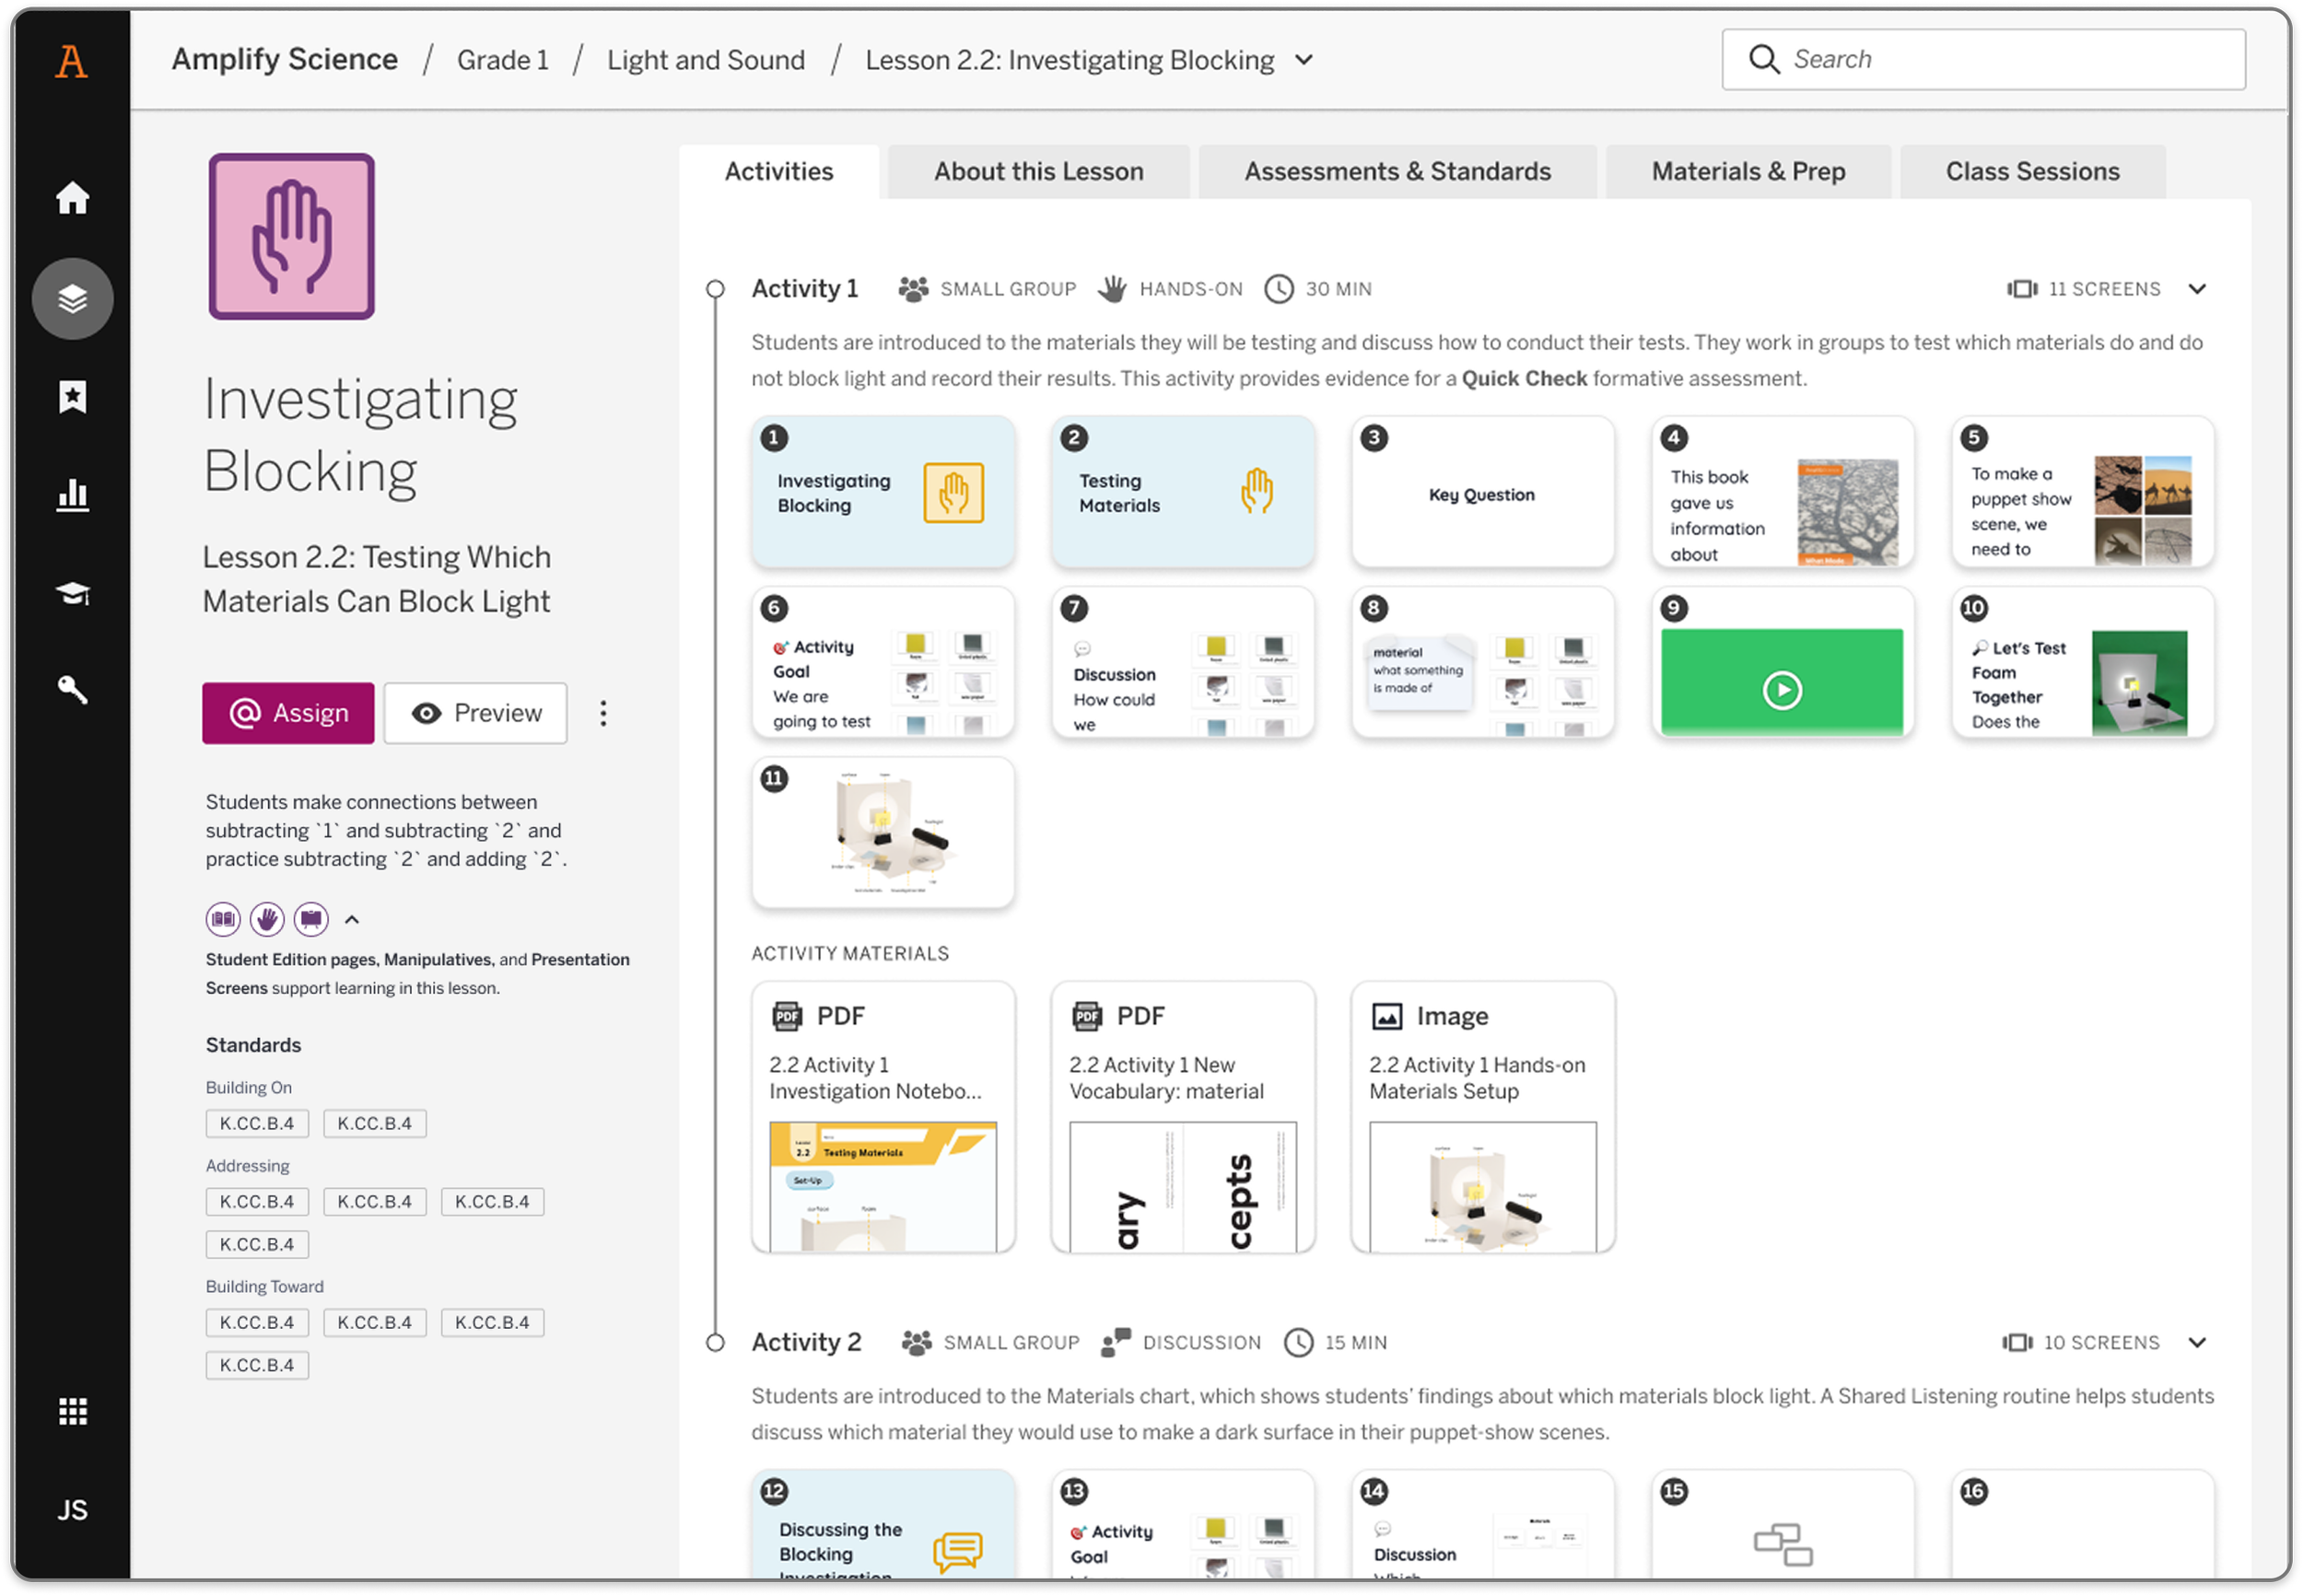Open screen 4 This book gave us information

1783,492
